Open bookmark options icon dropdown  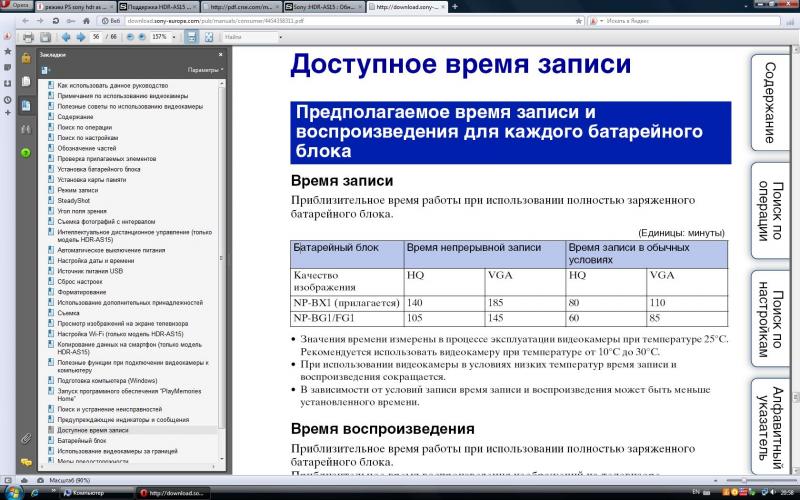(x=46, y=70)
